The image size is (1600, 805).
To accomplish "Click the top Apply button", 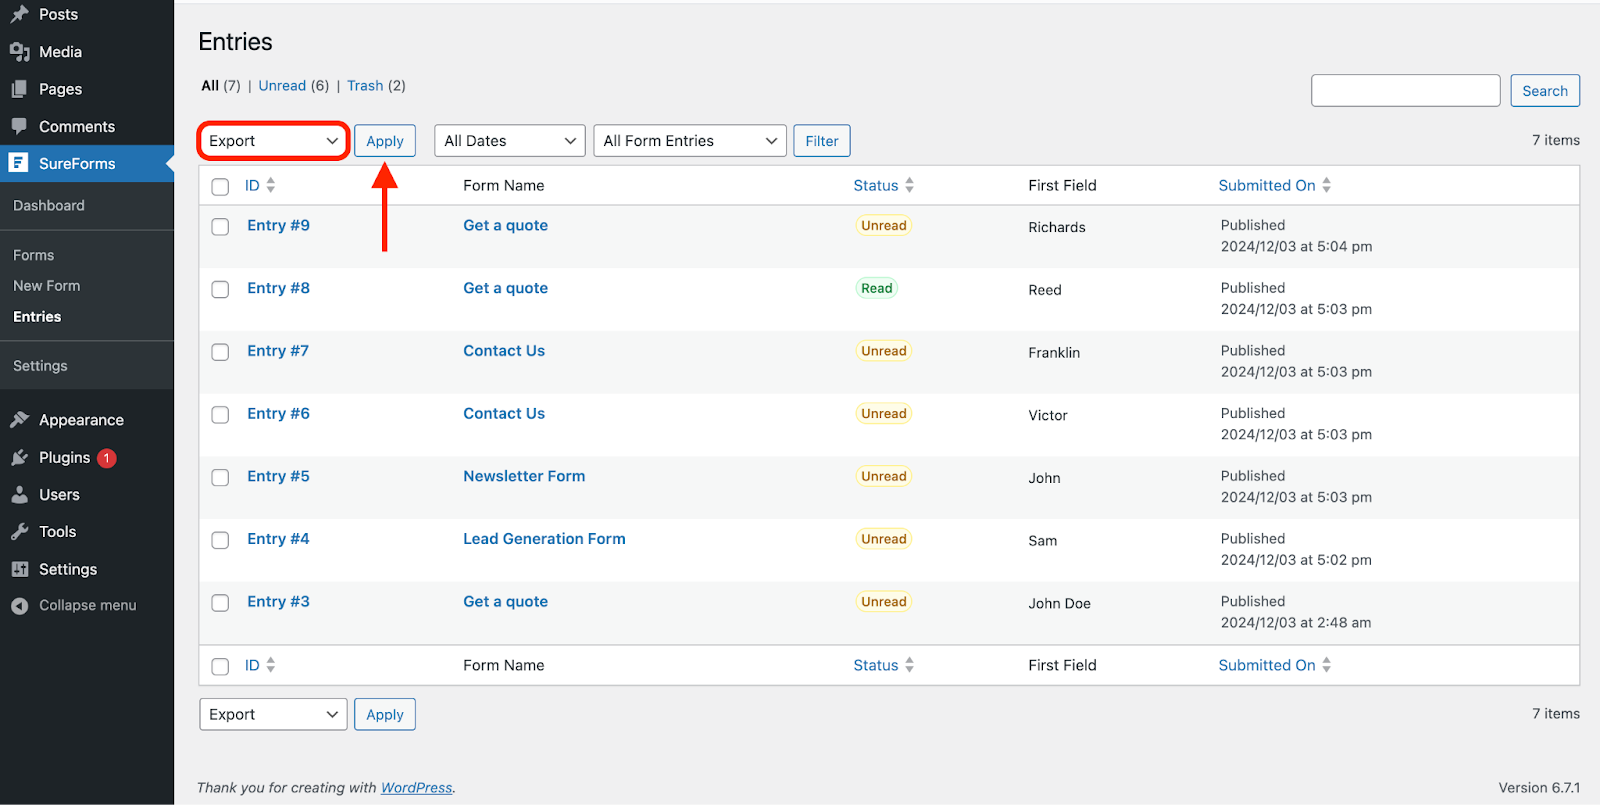I will (x=385, y=141).
